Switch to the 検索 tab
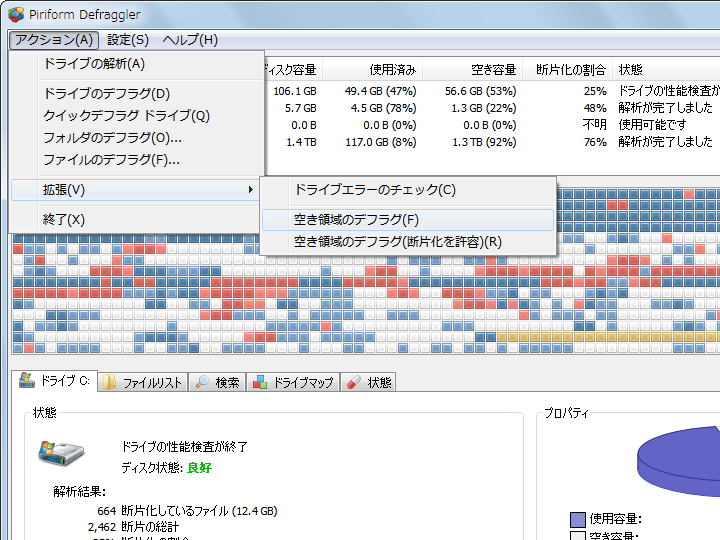 pyautogui.click(x=217, y=382)
